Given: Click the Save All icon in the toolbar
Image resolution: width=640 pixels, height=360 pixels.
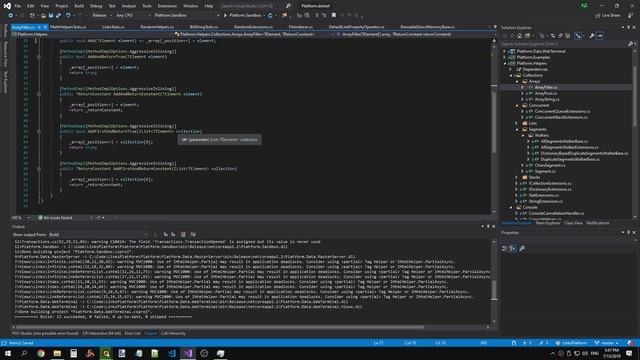Looking at the screenshot, I should coord(58,16).
